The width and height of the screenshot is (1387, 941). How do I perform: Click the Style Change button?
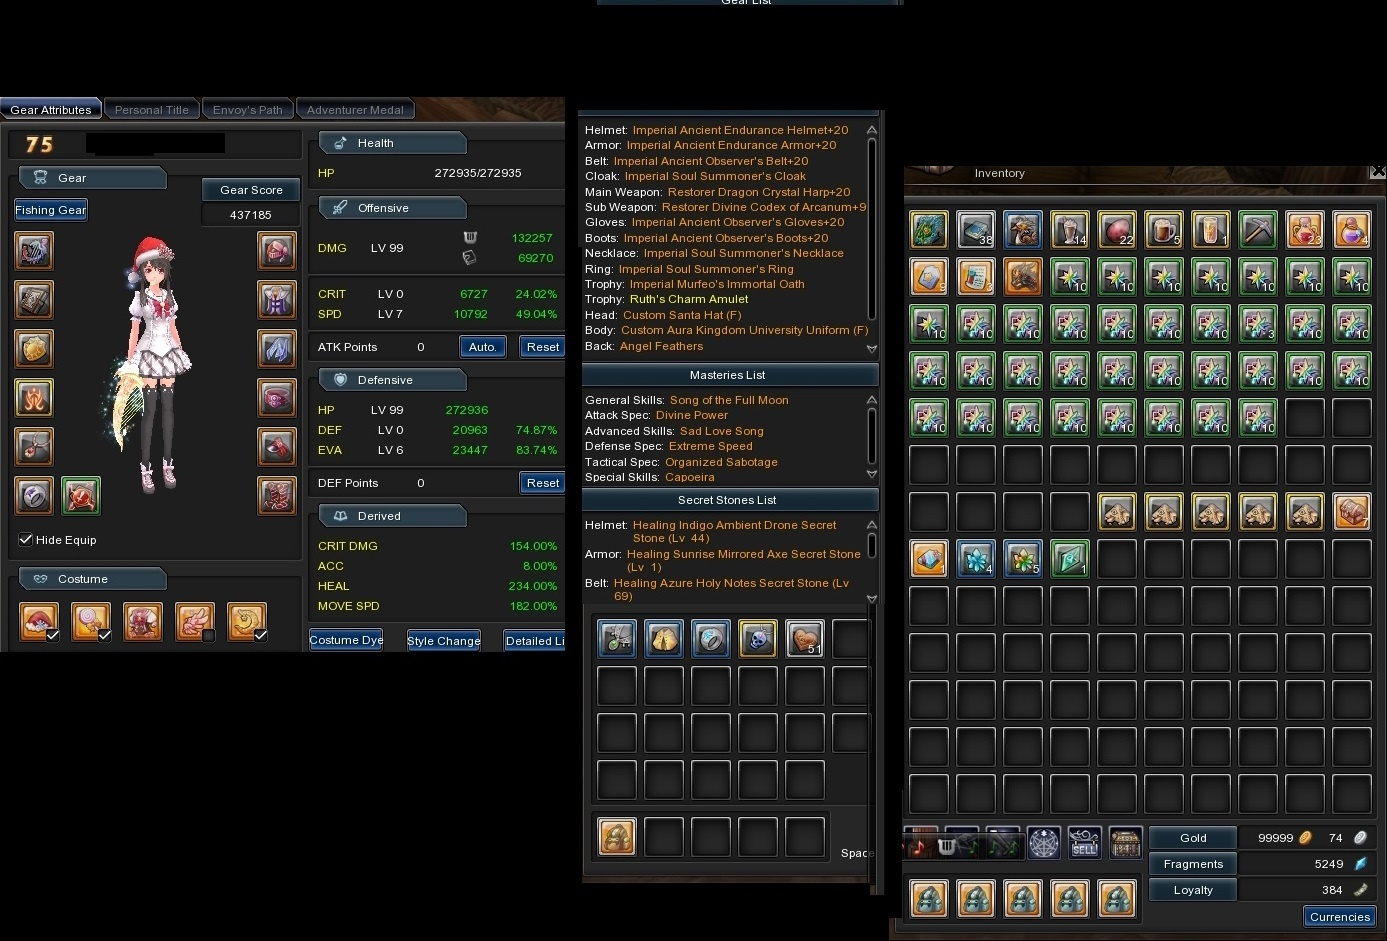pos(444,641)
